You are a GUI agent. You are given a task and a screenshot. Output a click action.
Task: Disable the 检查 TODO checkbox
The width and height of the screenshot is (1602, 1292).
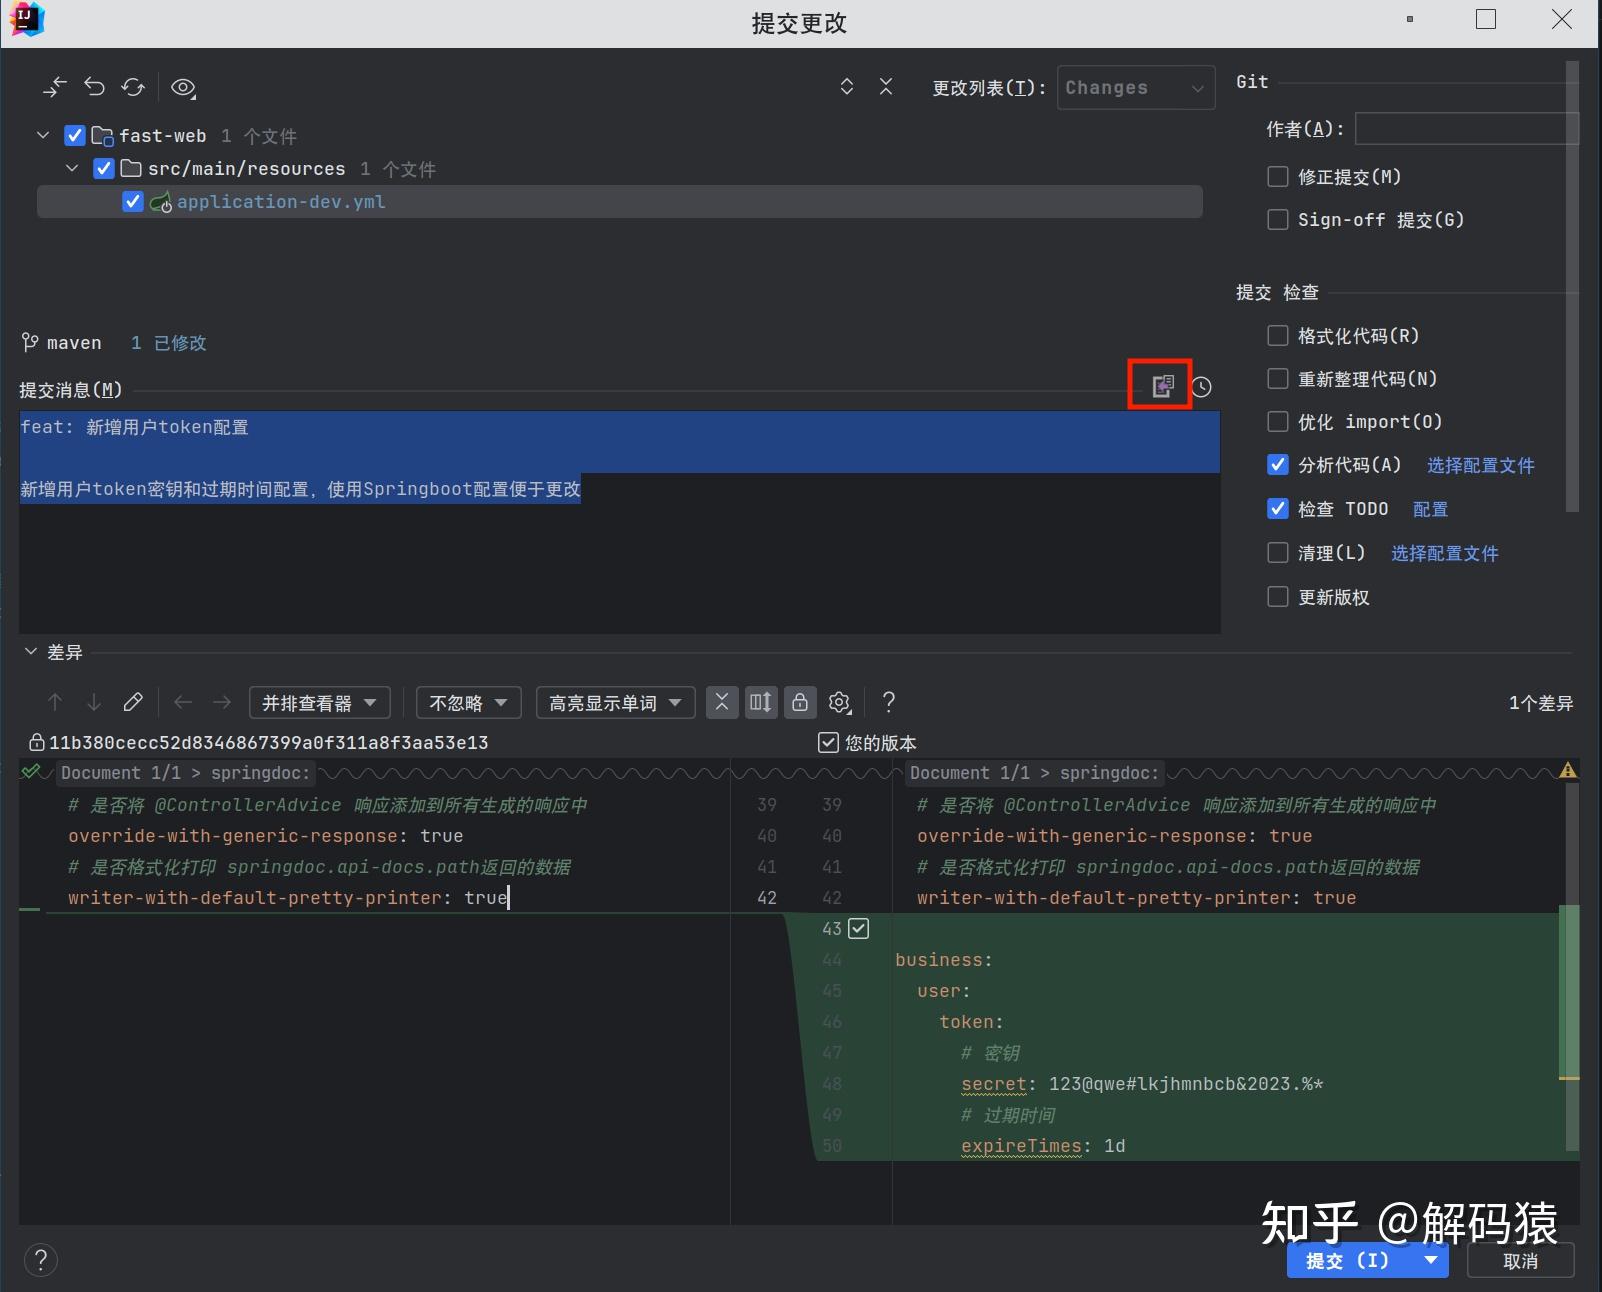1277,508
